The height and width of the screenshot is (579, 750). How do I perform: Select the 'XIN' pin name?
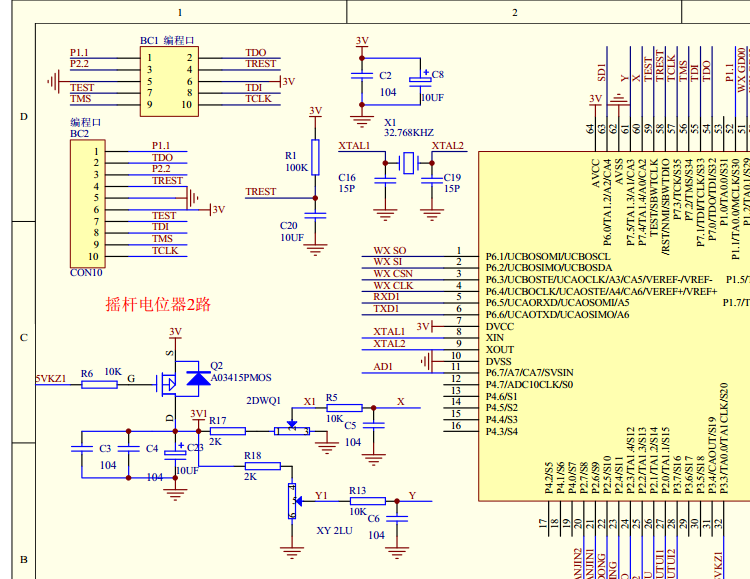pyautogui.click(x=495, y=337)
